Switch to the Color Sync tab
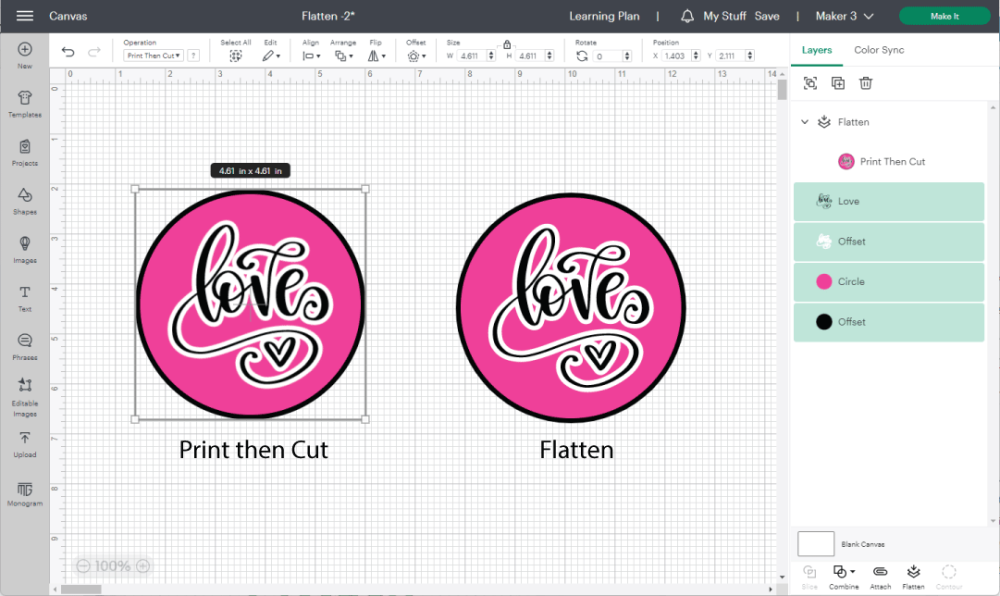This screenshot has width=1000, height=596. (x=879, y=50)
